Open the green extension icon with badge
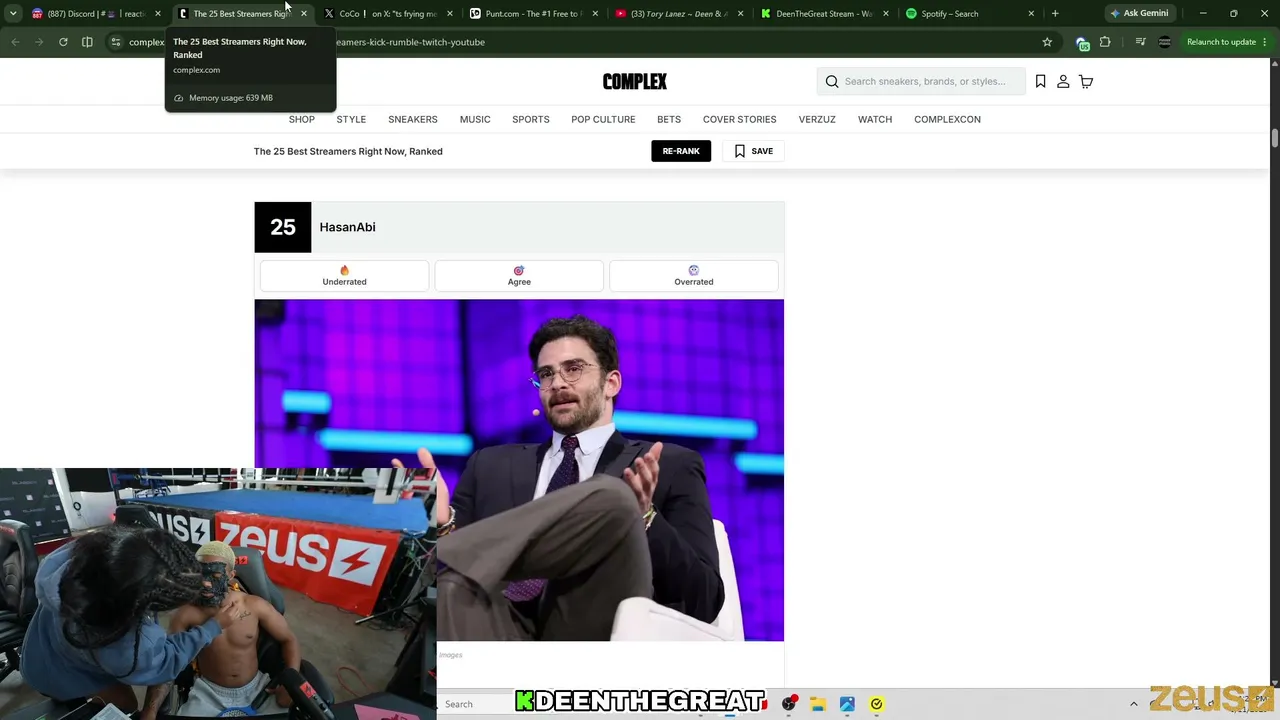1280x720 pixels. pyautogui.click(x=1081, y=42)
